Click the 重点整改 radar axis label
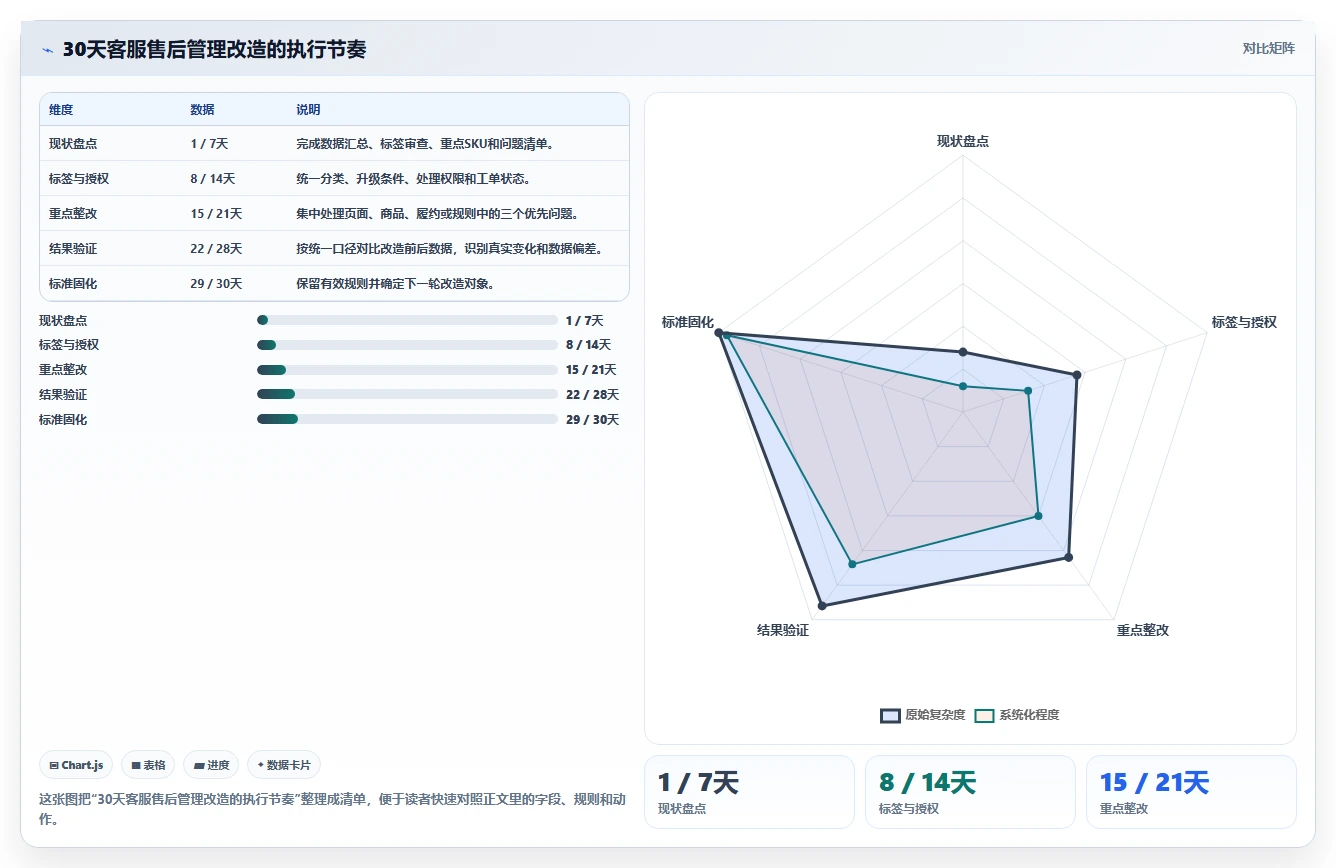This screenshot has width=1336, height=868. 1143,630
